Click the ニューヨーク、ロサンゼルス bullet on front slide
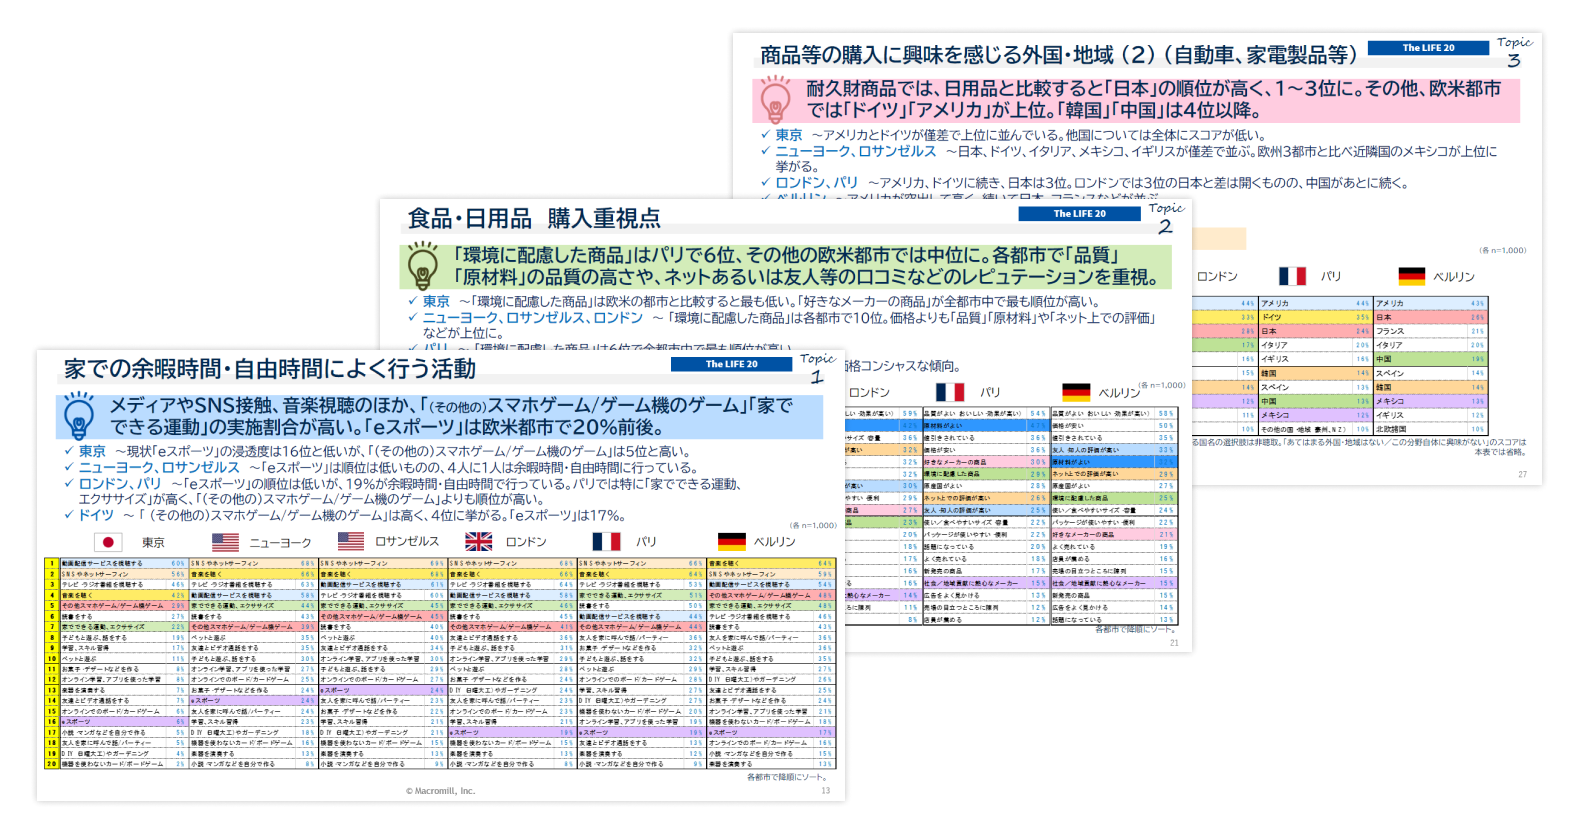Image resolution: width=1571 pixels, height=835 pixels. coord(159,467)
